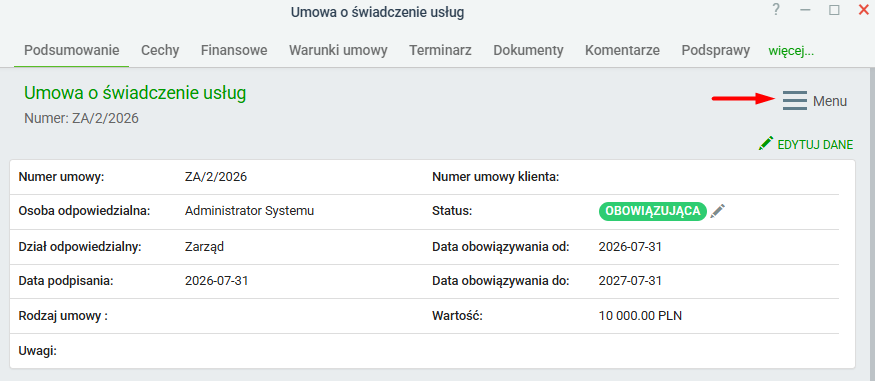Click the Status label
Image resolution: width=875 pixels, height=381 pixels.
click(452, 211)
